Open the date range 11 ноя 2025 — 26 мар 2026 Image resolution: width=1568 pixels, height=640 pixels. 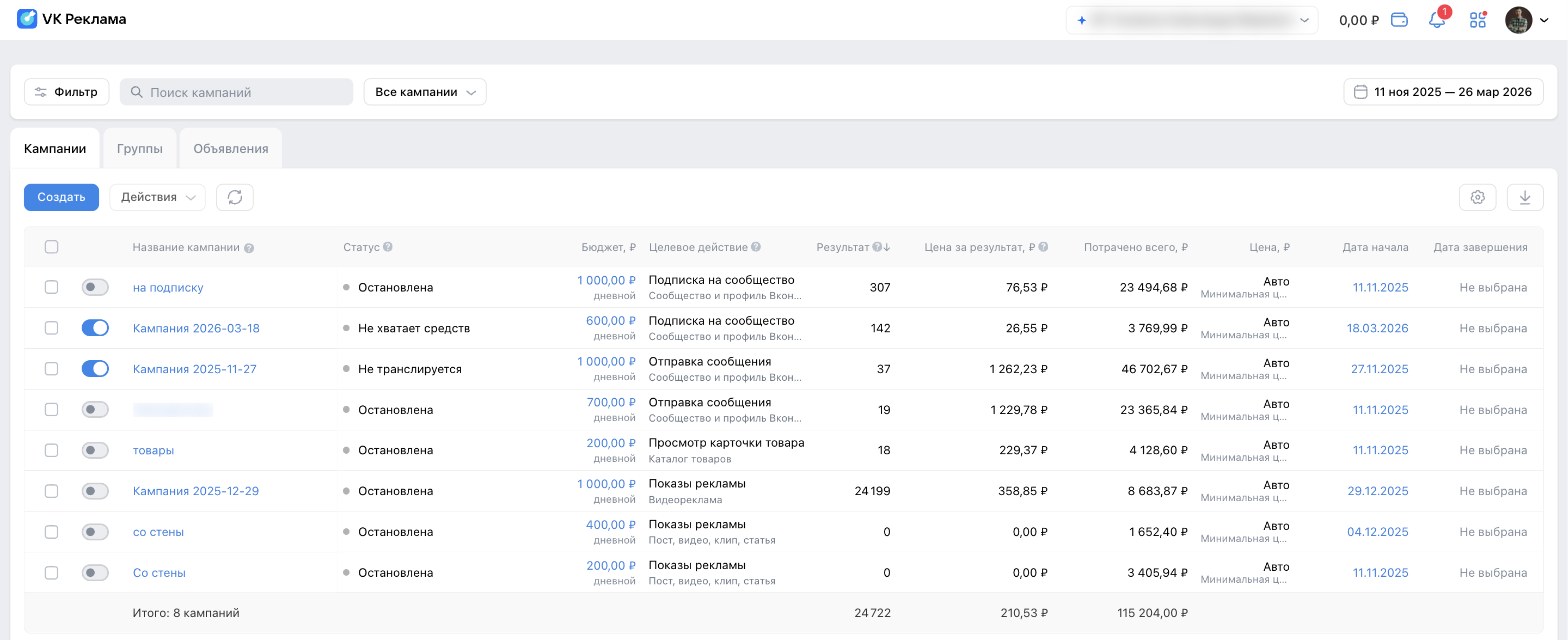tap(1443, 92)
